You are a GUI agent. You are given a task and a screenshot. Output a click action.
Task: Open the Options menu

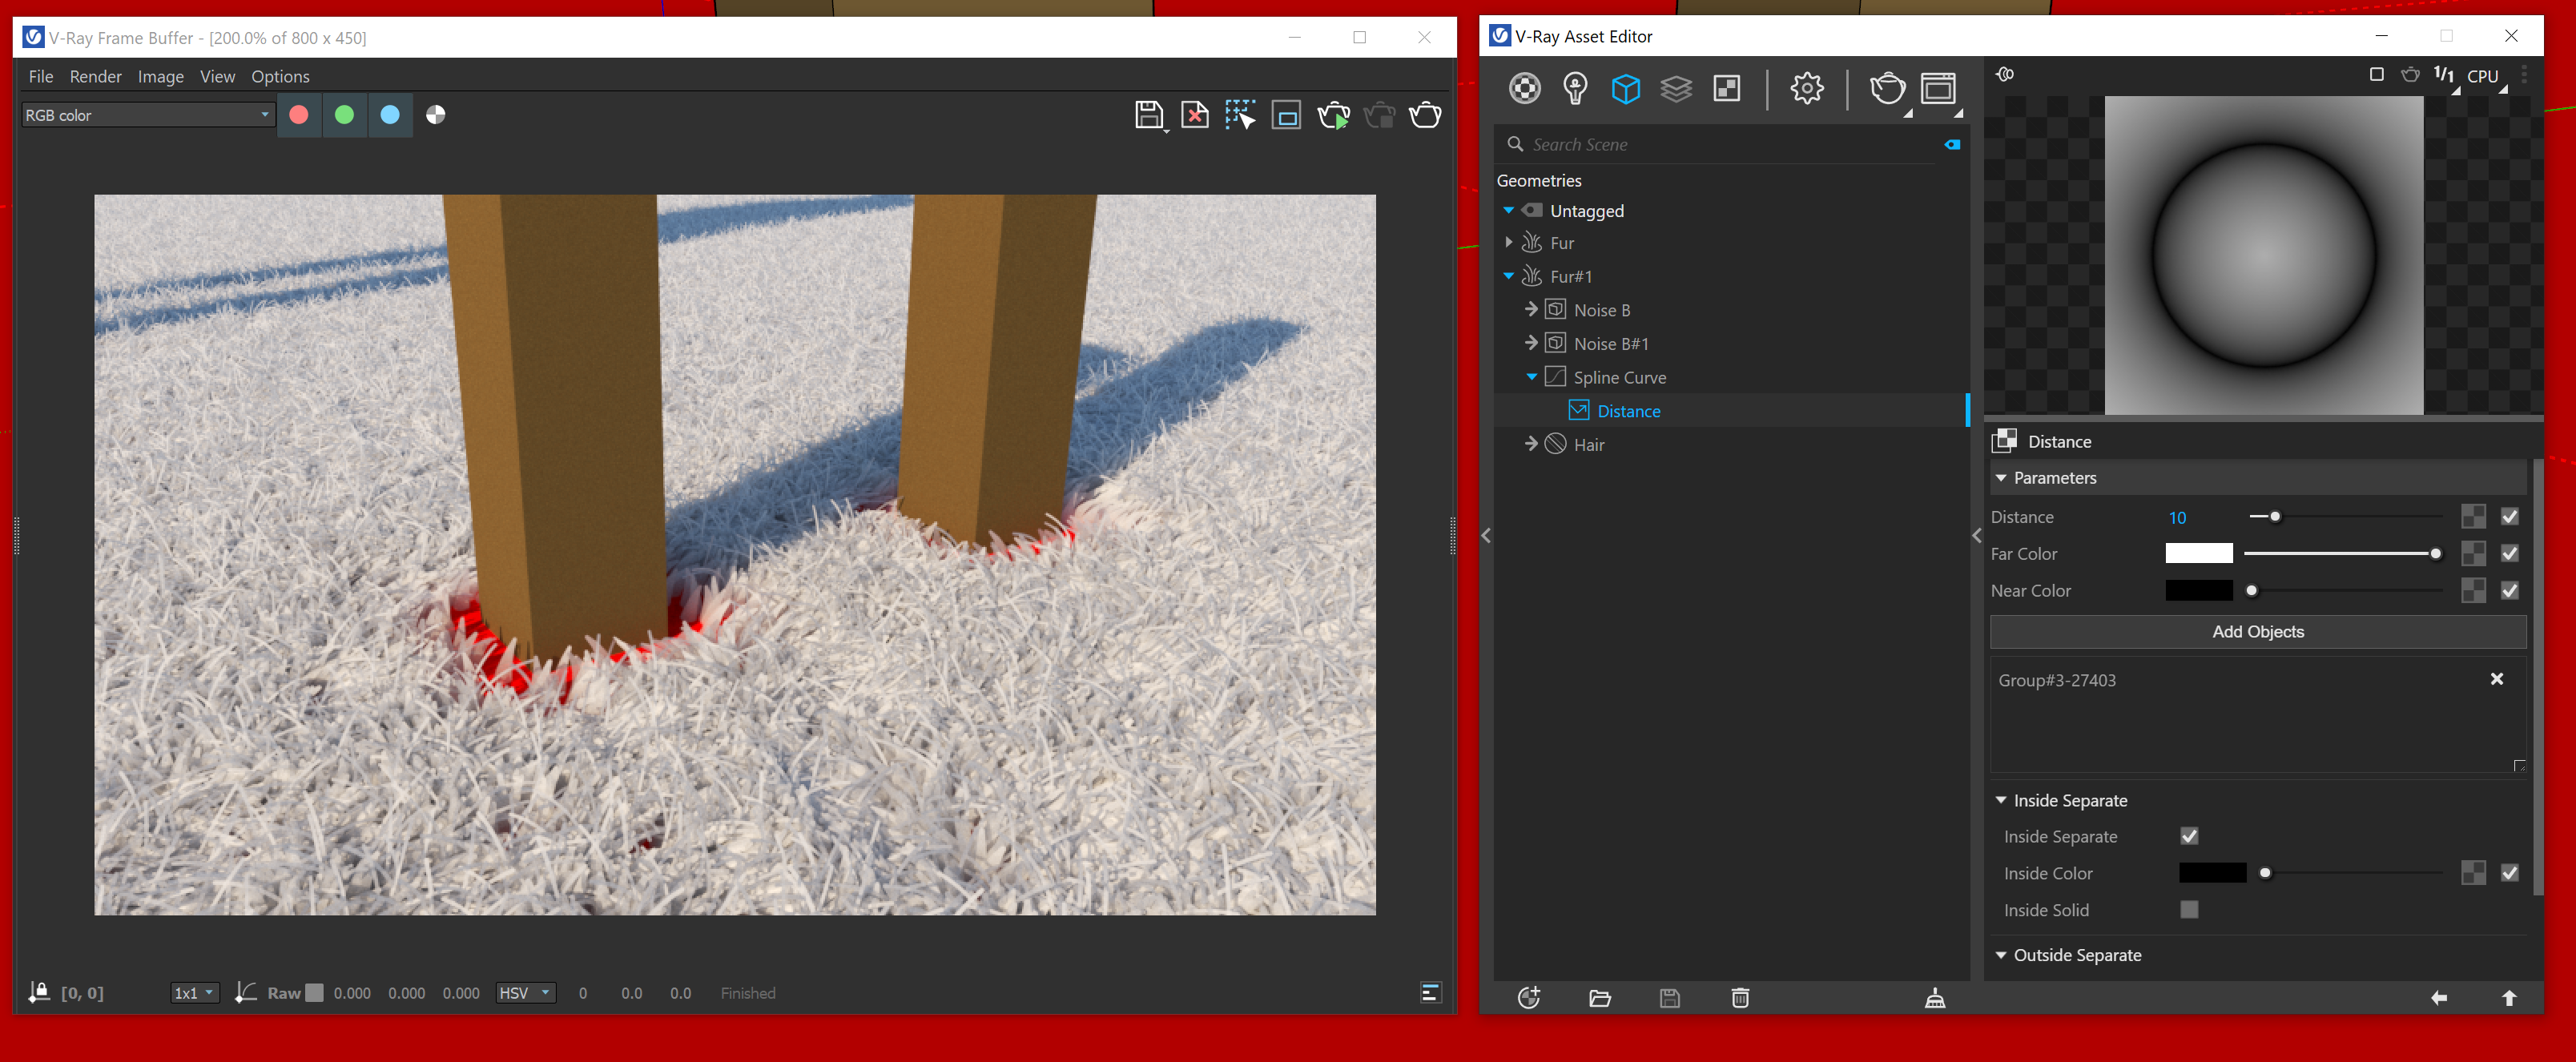[x=280, y=76]
